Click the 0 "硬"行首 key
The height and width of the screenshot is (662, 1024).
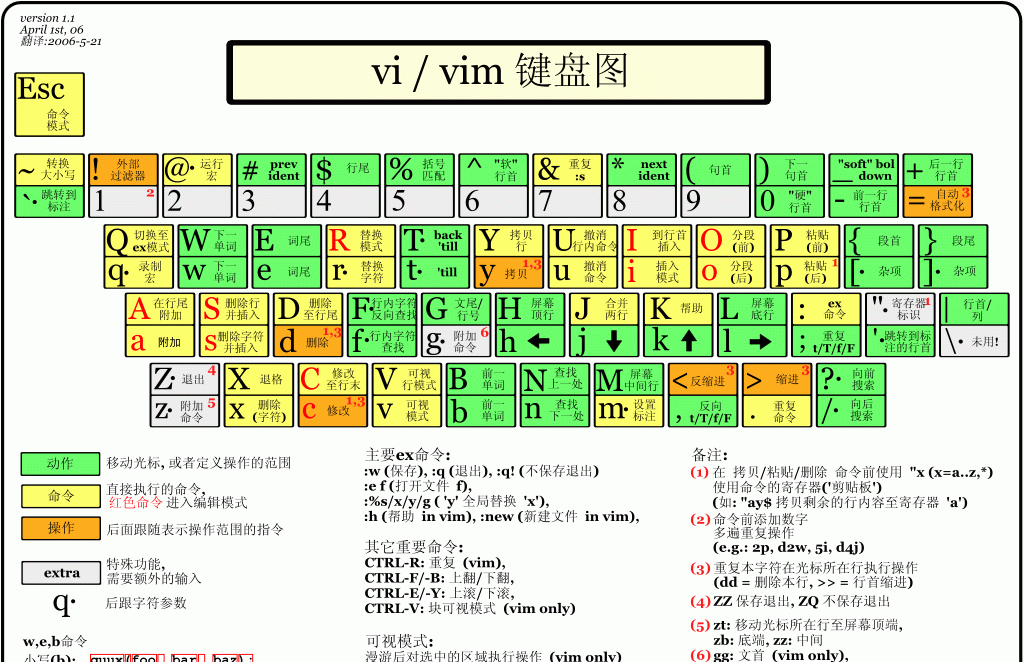tap(790, 201)
